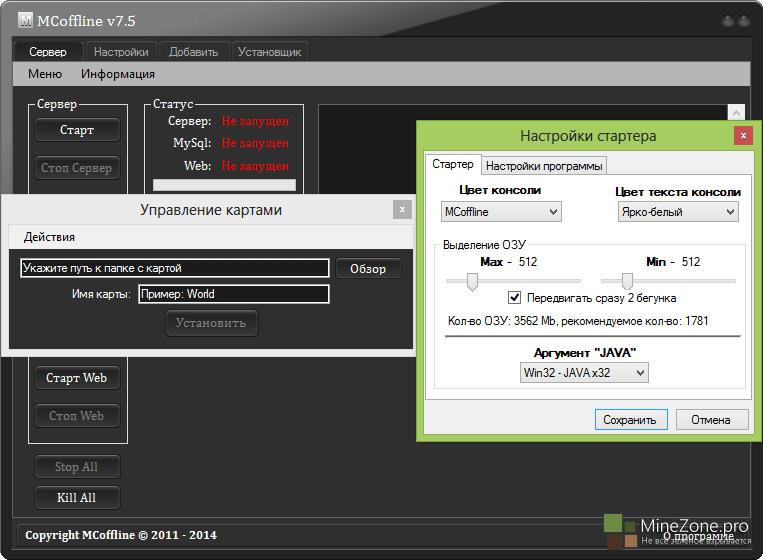Click the Max RAM slider handle
The height and width of the screenshot is (560, 763).
(470, 282)
